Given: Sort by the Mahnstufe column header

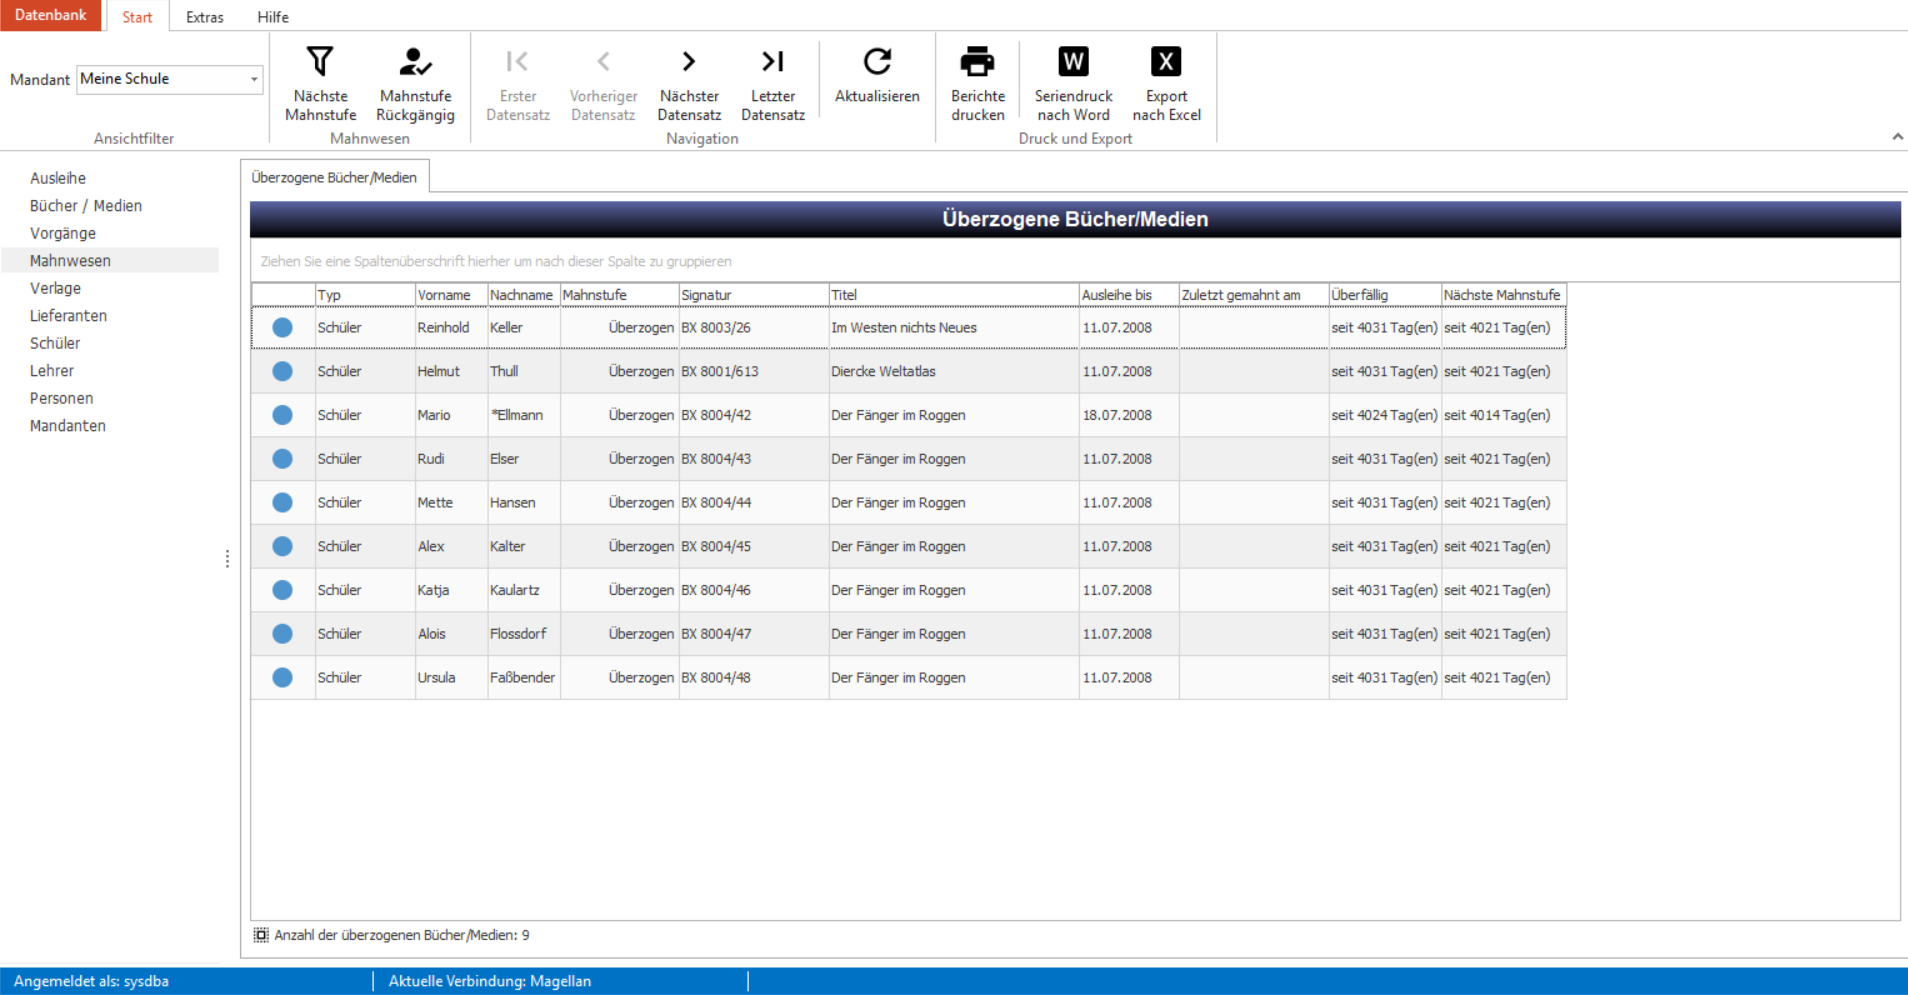Looking at the screenshot, I should [x=619, y=295].
